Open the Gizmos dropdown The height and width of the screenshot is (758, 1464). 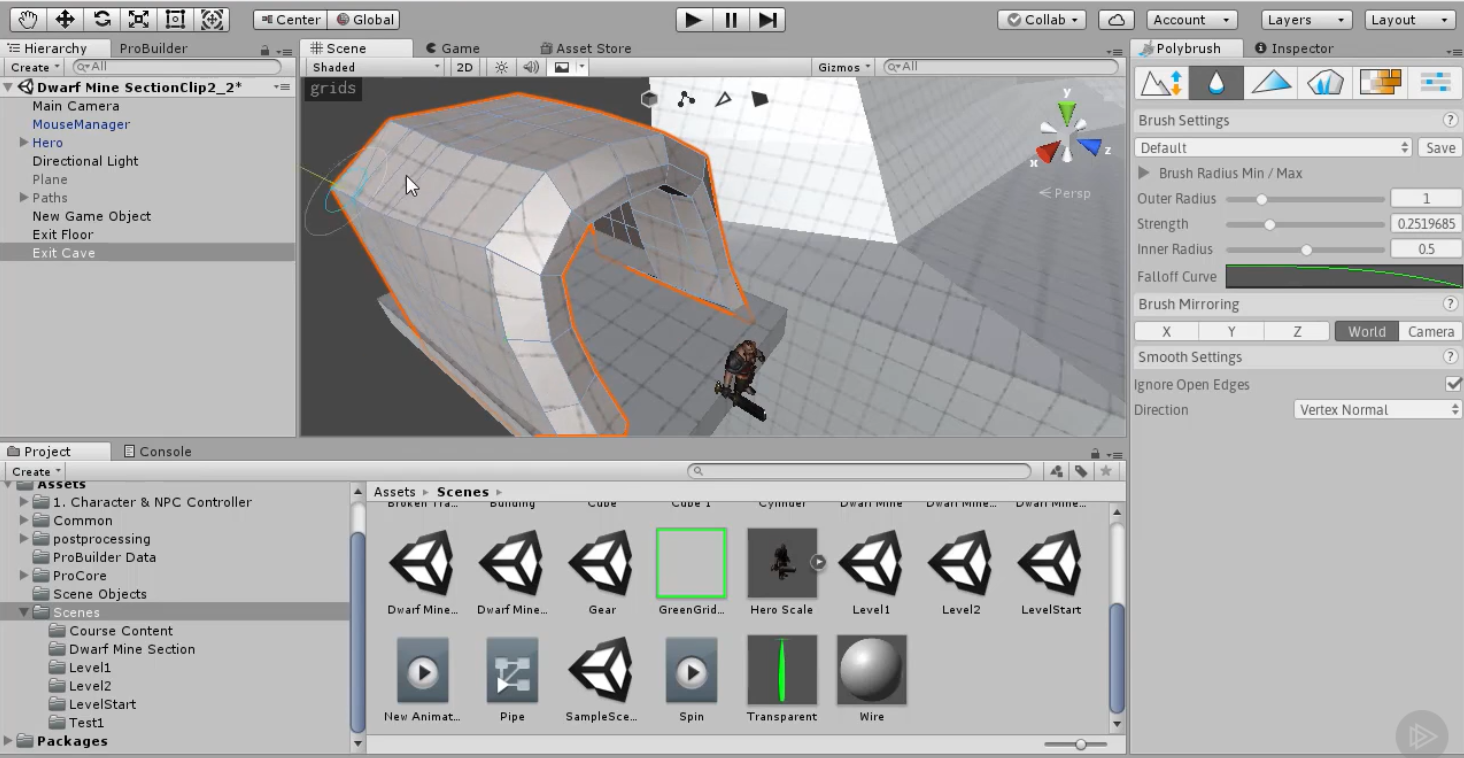pos(844,67)
